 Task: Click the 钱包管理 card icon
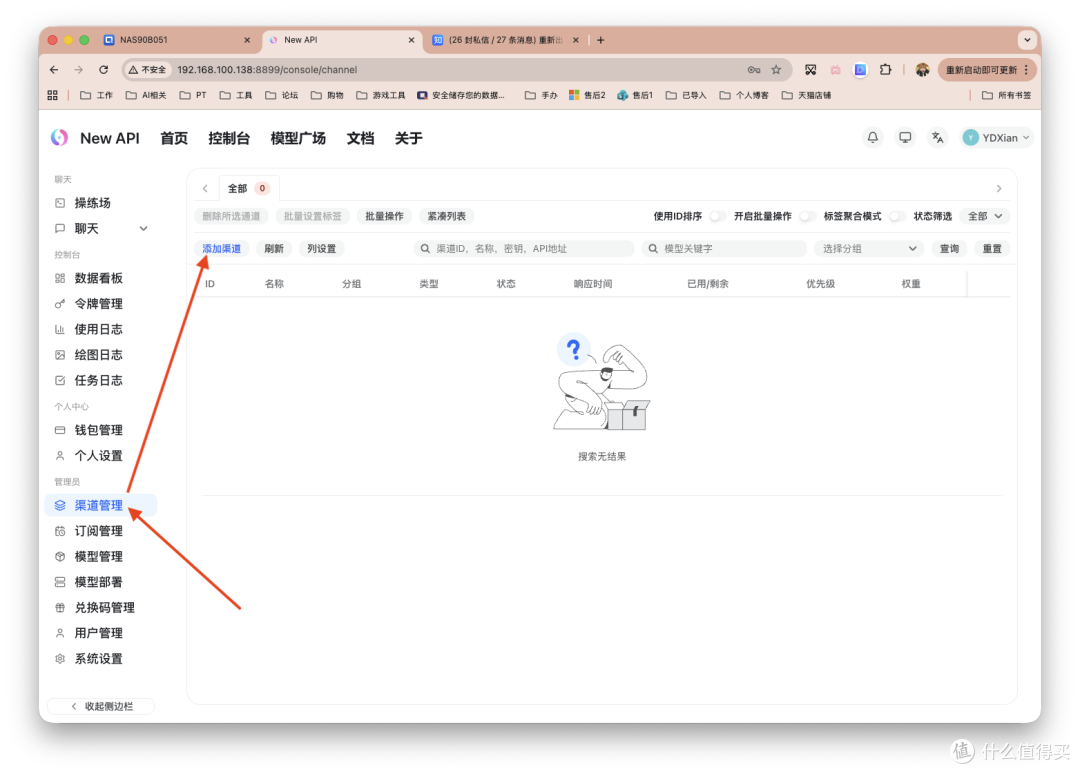pos(60,430)
